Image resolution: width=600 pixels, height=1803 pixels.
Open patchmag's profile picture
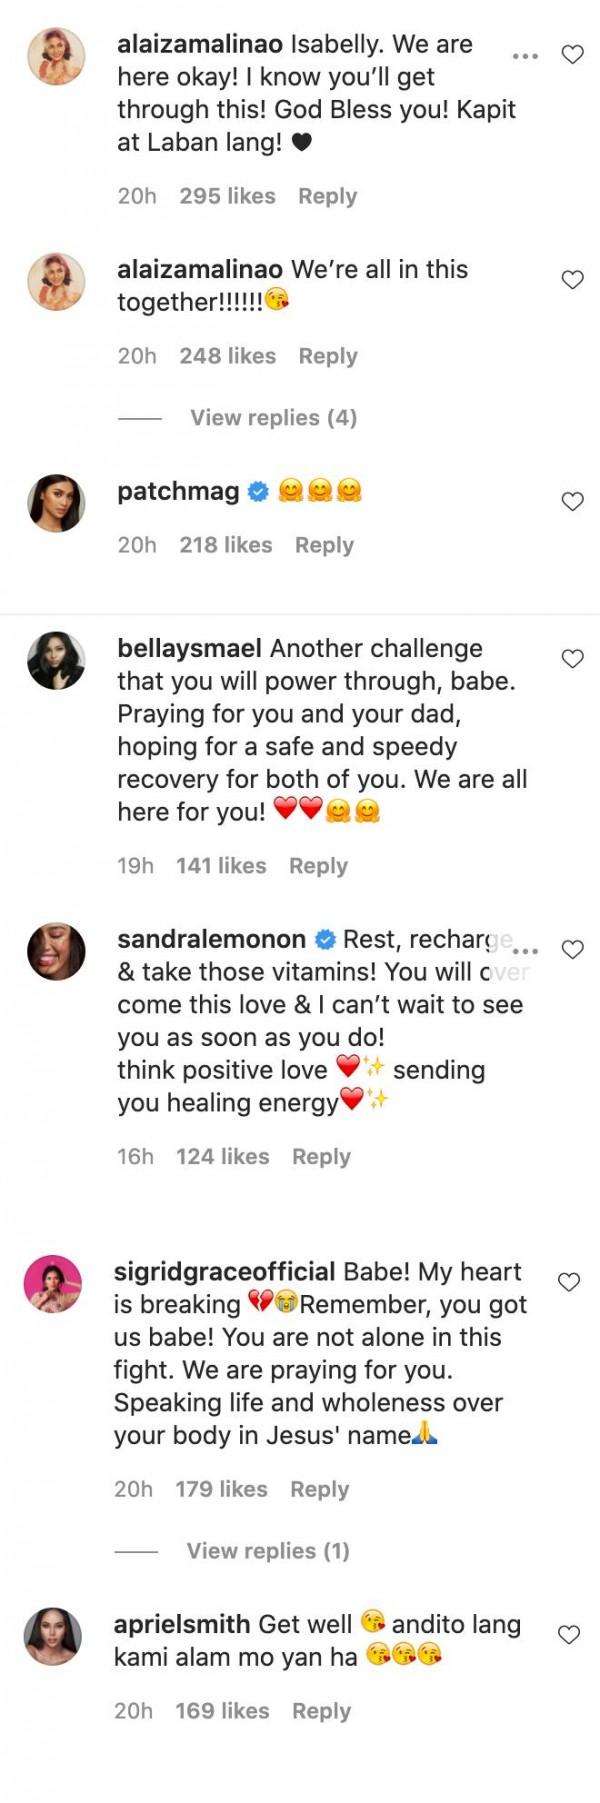pyautogui.click(x=56, y=503)
